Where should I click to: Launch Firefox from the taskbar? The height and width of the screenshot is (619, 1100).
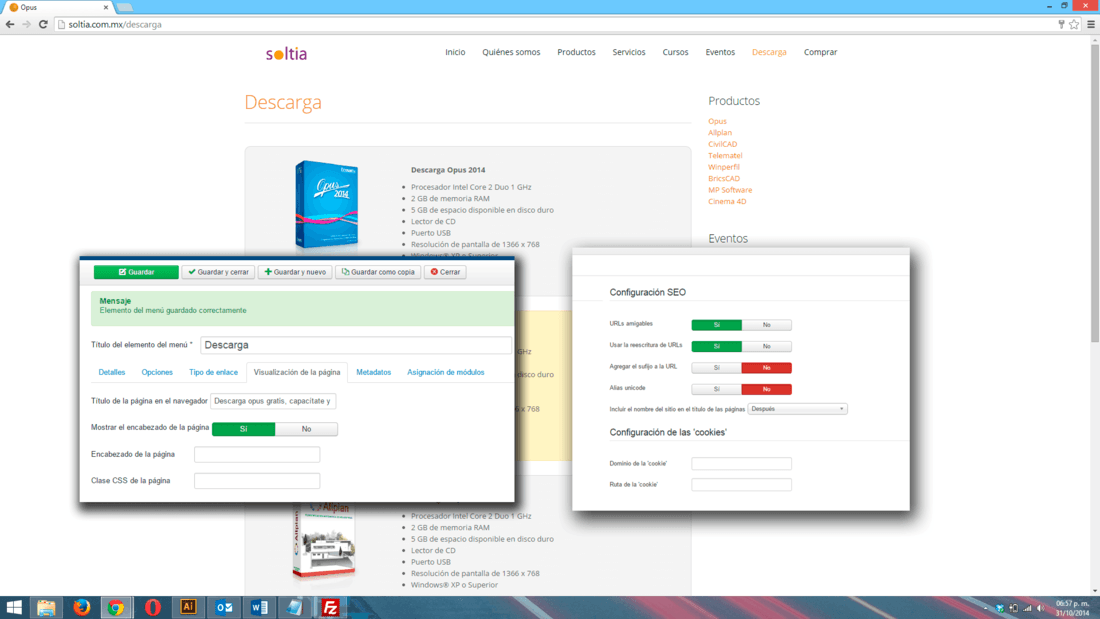point(81,608)
